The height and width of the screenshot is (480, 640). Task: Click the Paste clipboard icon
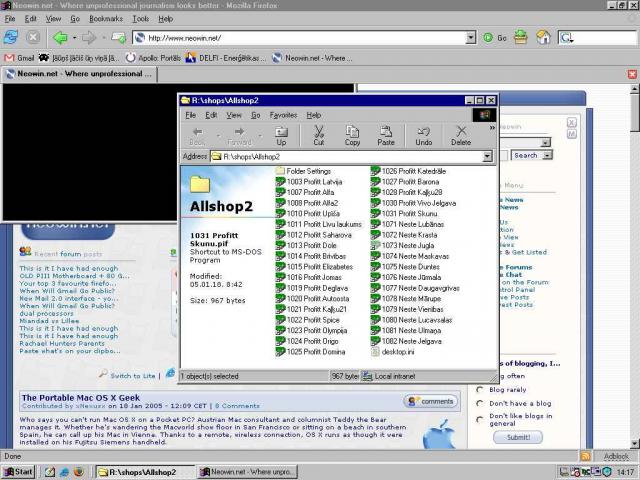(x=386, y=135)
